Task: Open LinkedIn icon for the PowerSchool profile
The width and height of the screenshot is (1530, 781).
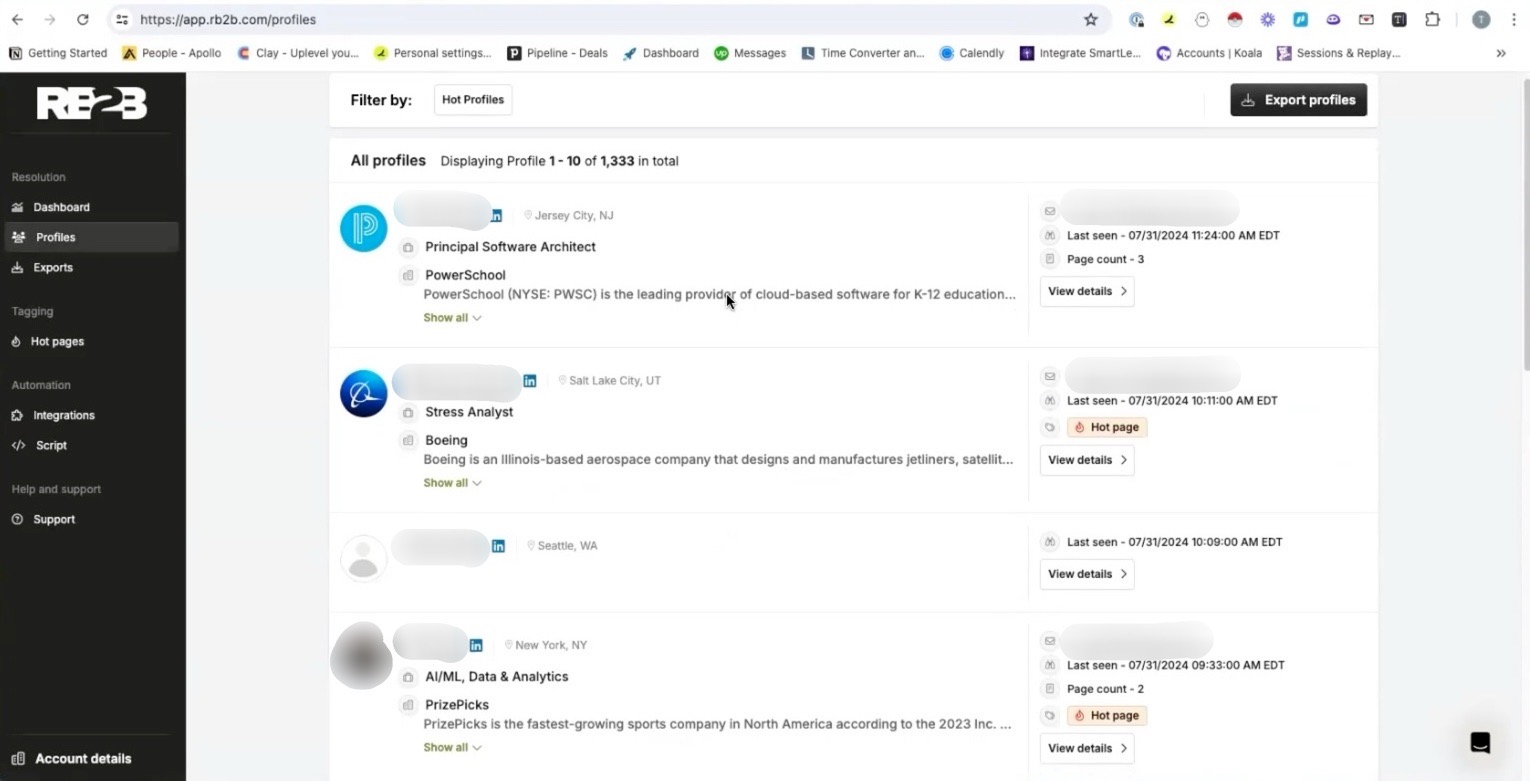Action: [x=496, y=215]
